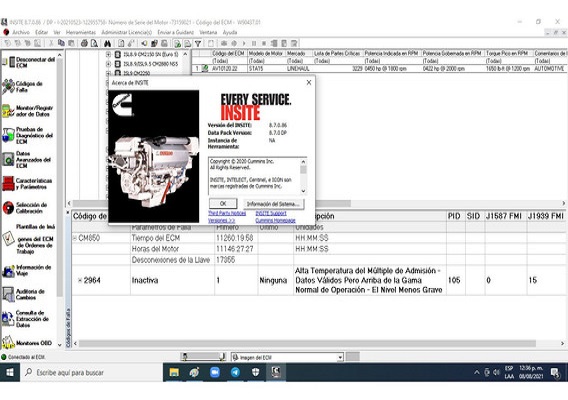Click the Windows search box
Image resolution: width=568 pixels, height=400 pixels.
[91, 372]
